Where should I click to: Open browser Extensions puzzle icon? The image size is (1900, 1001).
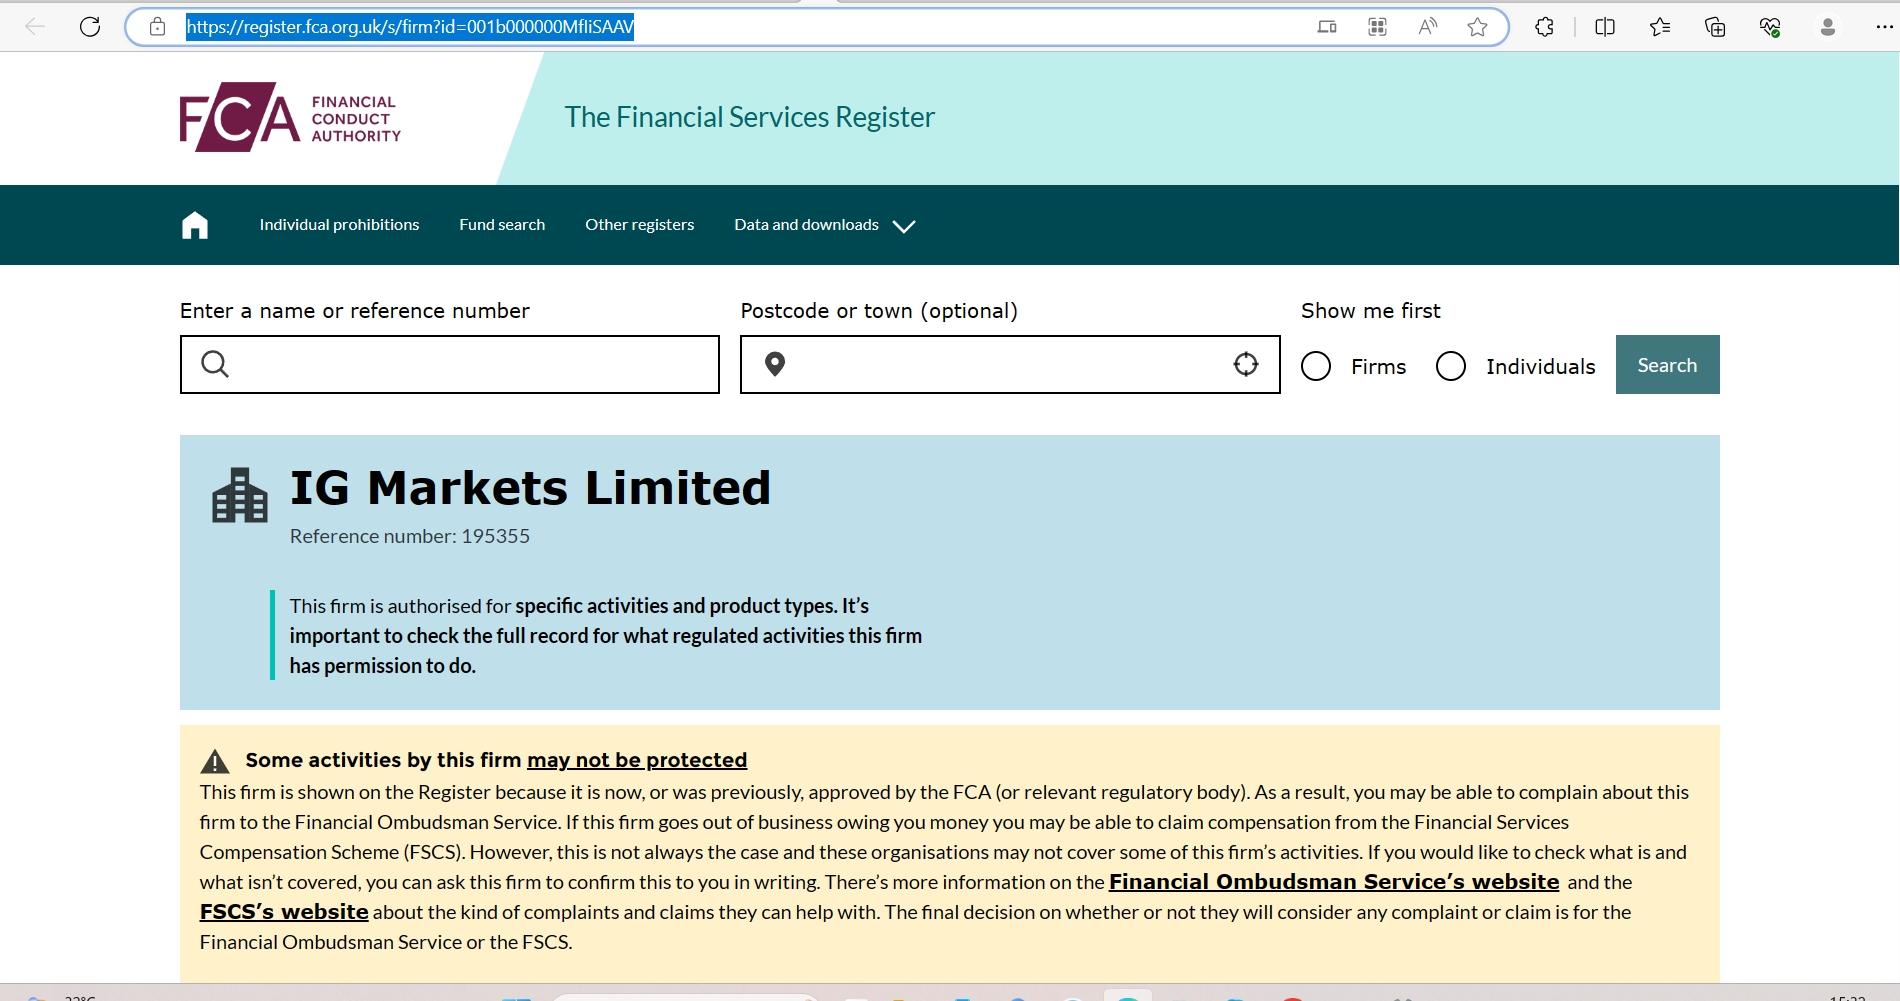[1544, 27]
